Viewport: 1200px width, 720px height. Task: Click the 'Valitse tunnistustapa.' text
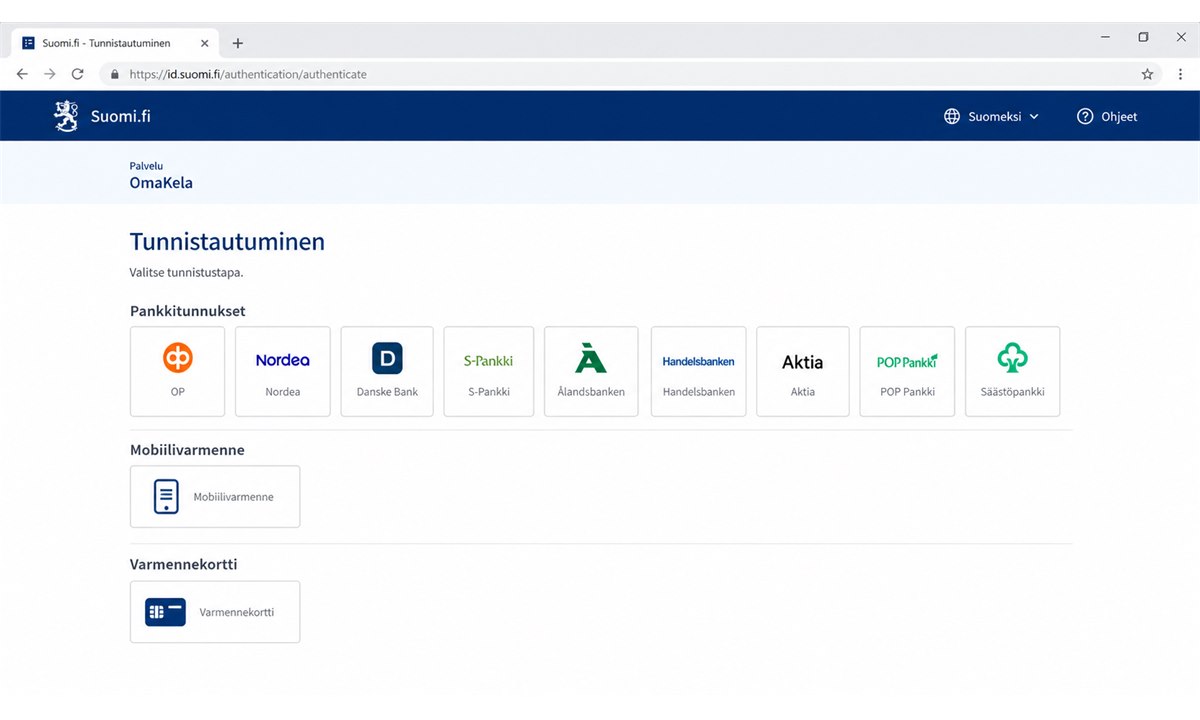(187, 272)
